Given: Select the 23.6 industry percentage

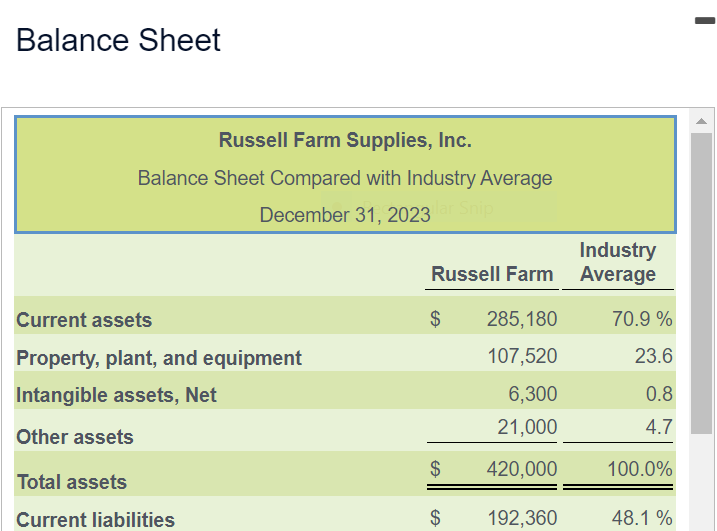Looking at the screenshot, I should coord(653,356).
